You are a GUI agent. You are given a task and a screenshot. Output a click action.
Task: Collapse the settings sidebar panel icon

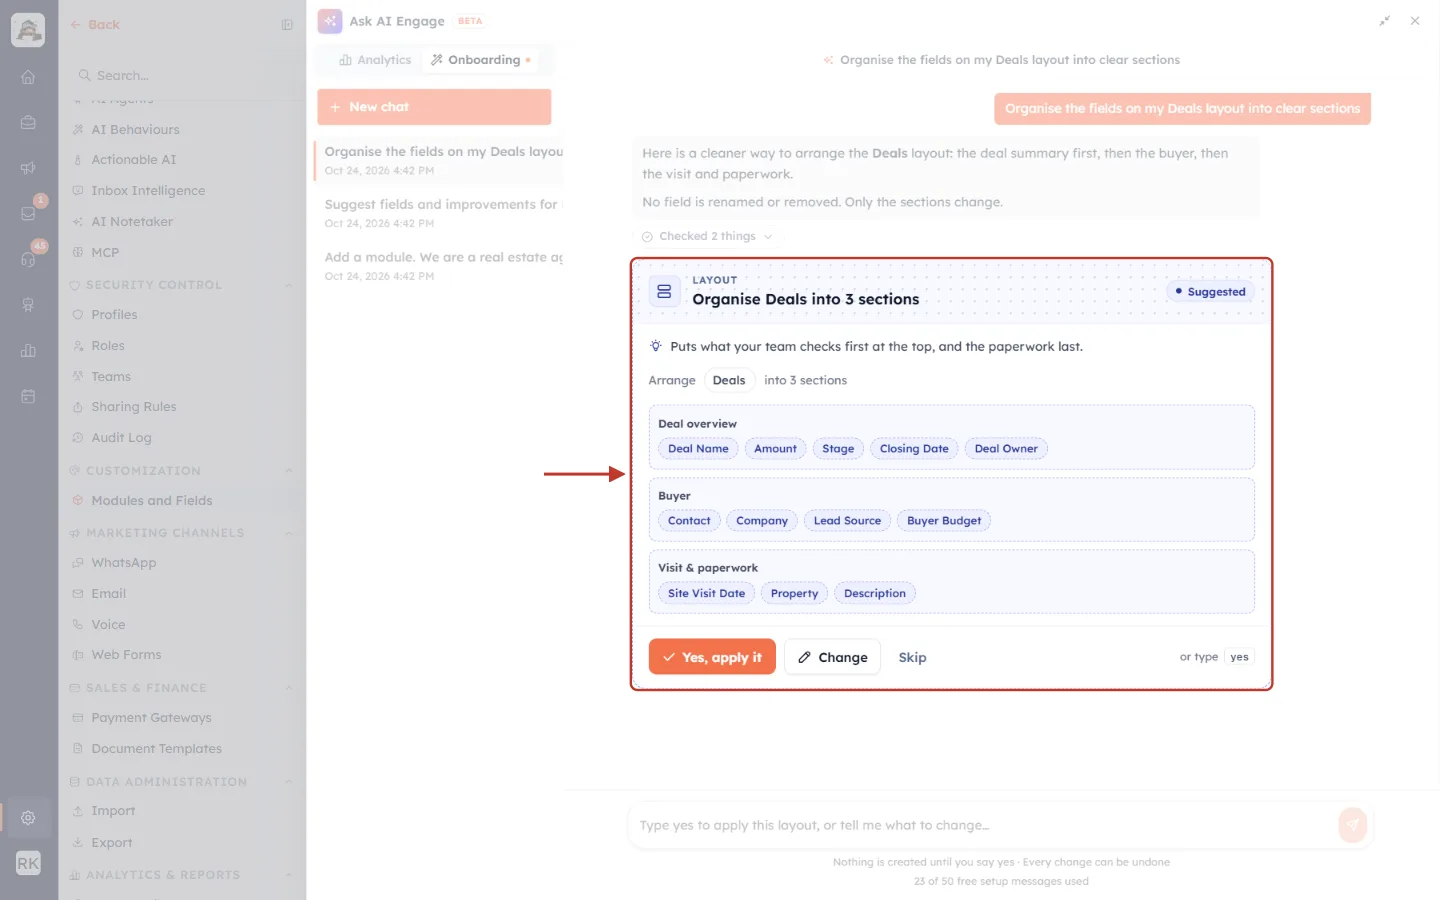pyautogui.click(x=287, y=25)
